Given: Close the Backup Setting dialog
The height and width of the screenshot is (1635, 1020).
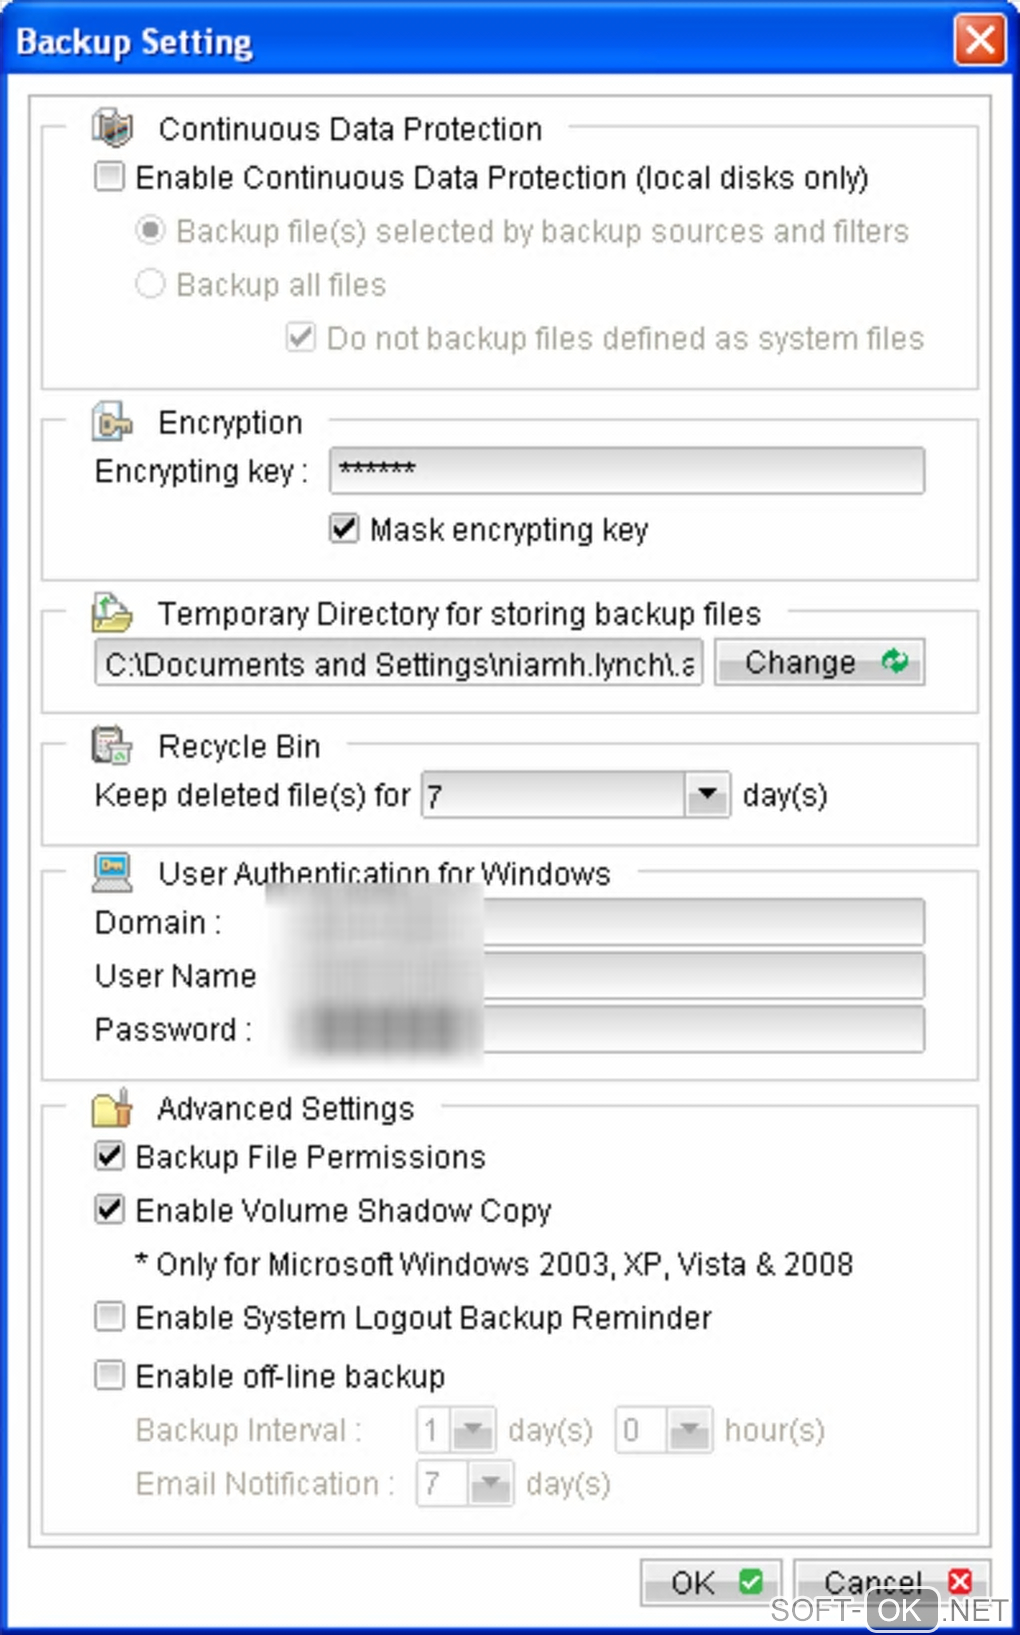Looking at the screenshot, I should (x=979, y=40).
